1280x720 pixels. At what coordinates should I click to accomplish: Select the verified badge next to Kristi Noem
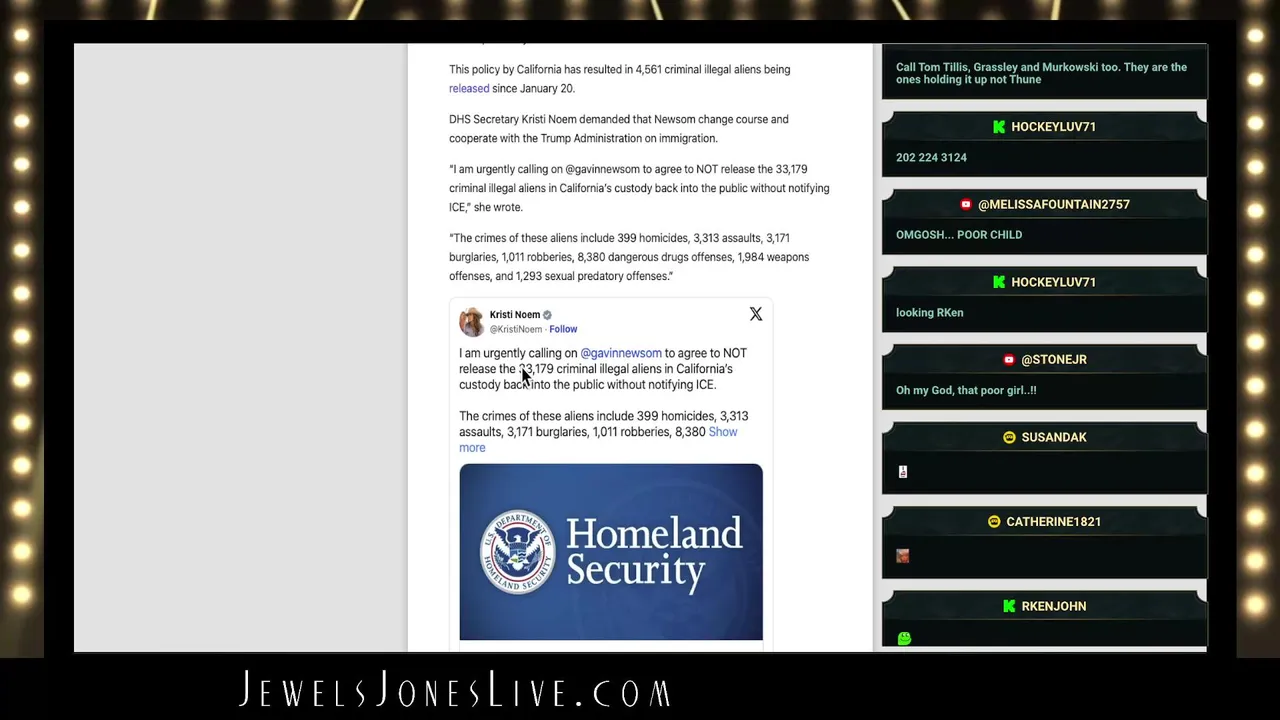[547, 315]
